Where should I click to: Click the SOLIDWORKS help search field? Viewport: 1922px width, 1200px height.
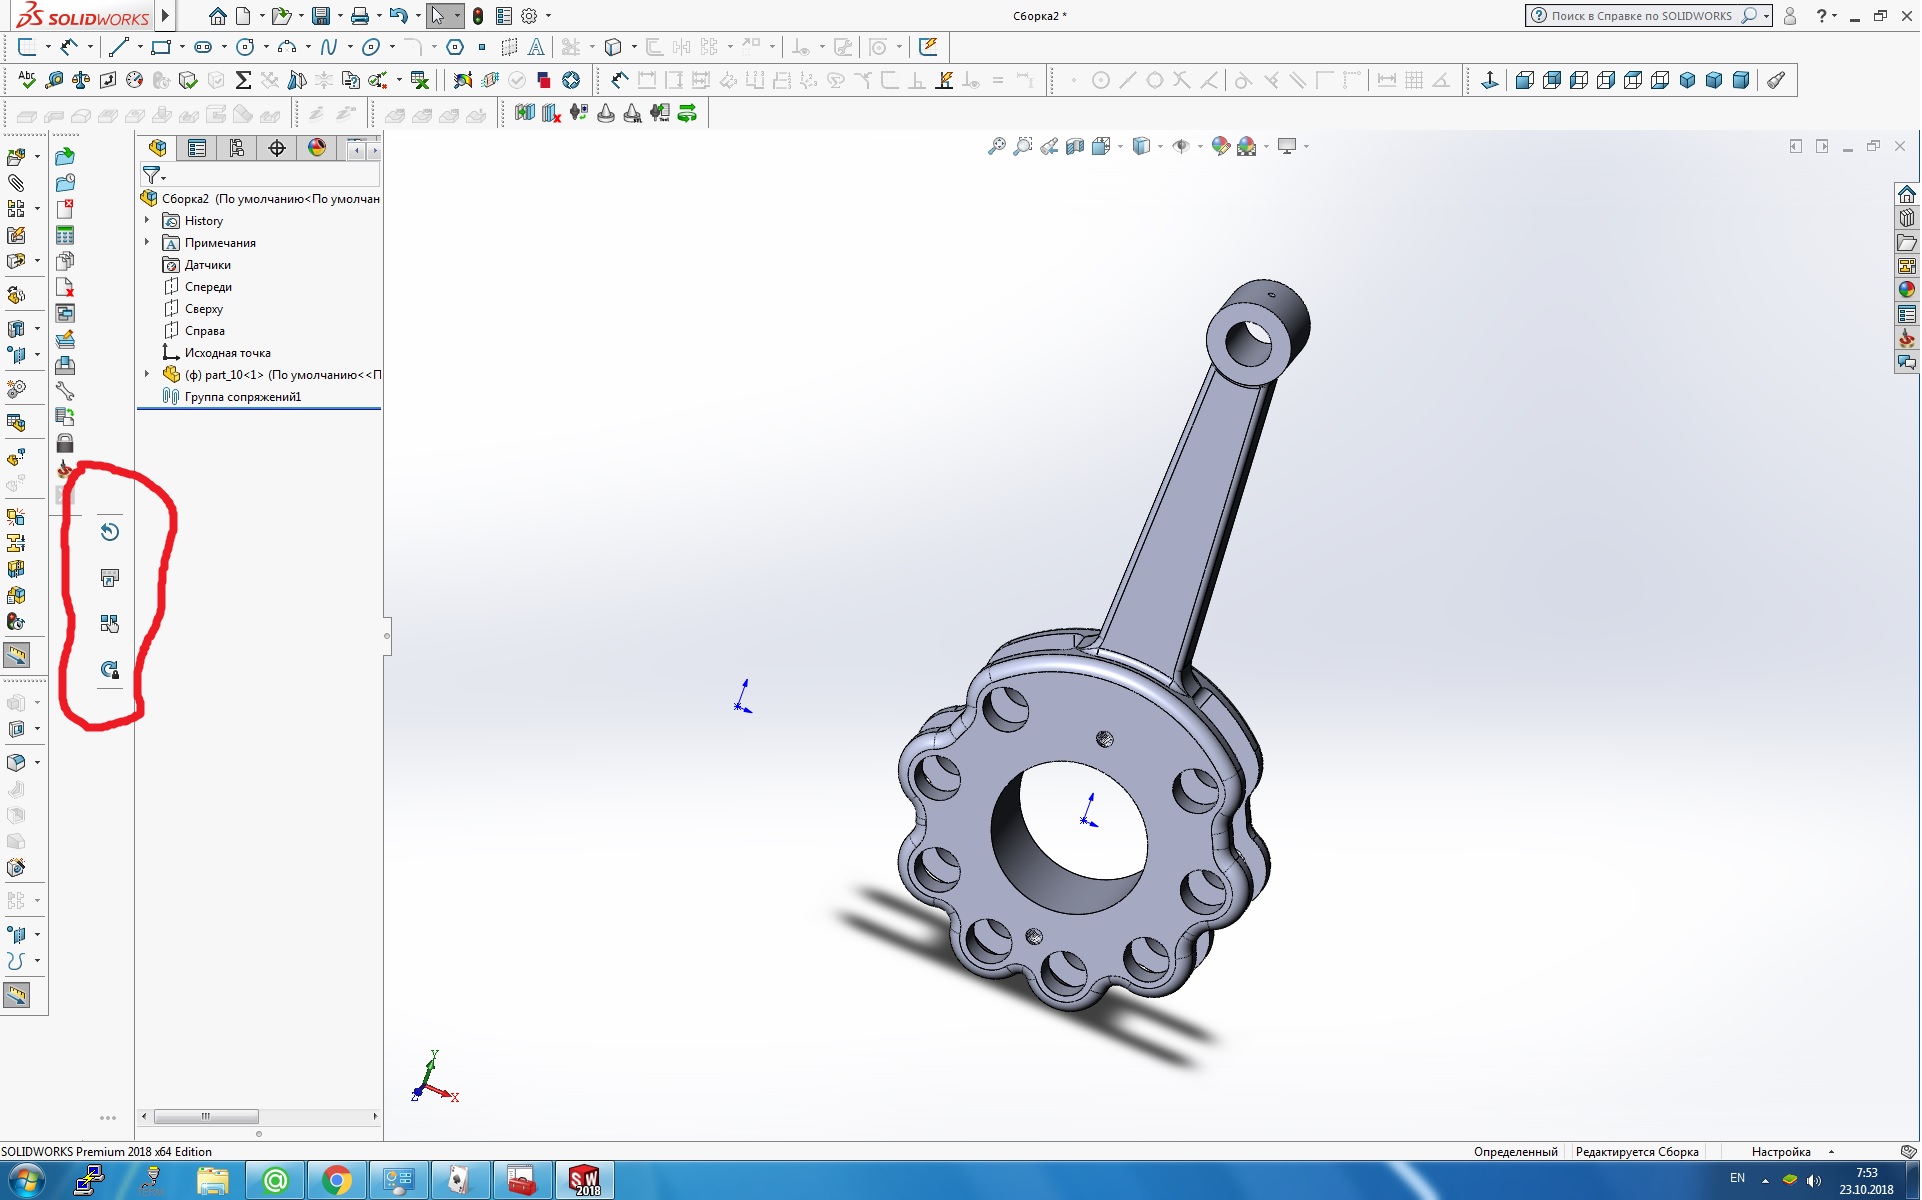(1640, 16)
